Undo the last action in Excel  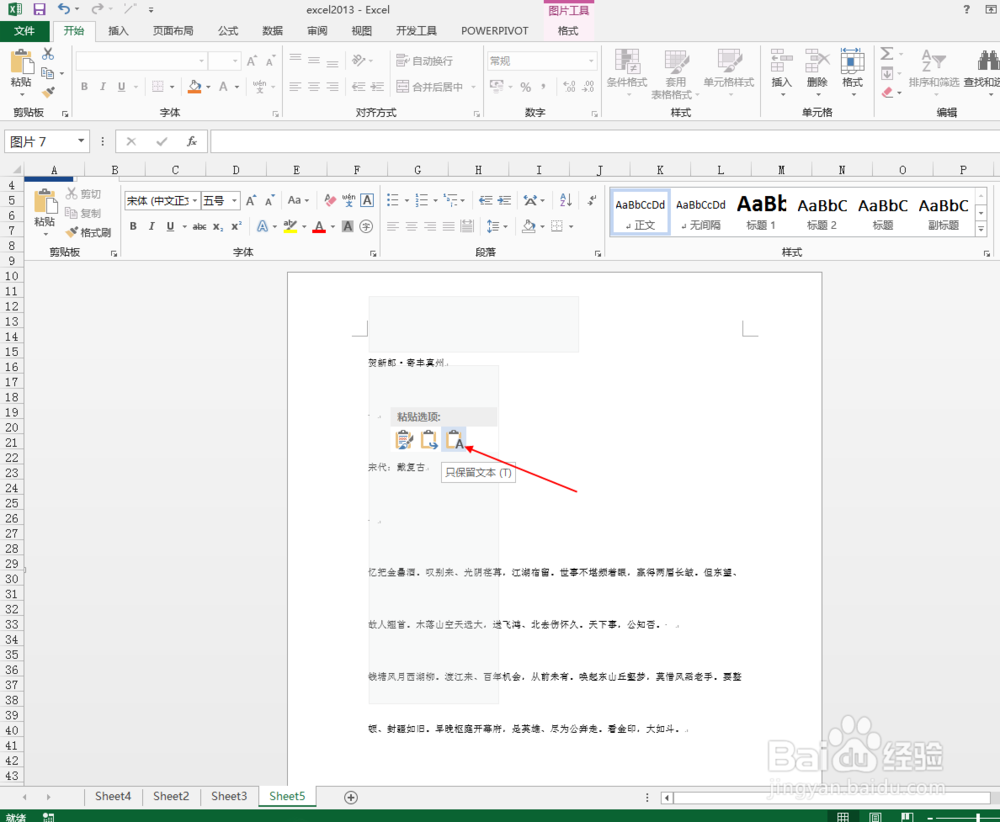(63, 9)
